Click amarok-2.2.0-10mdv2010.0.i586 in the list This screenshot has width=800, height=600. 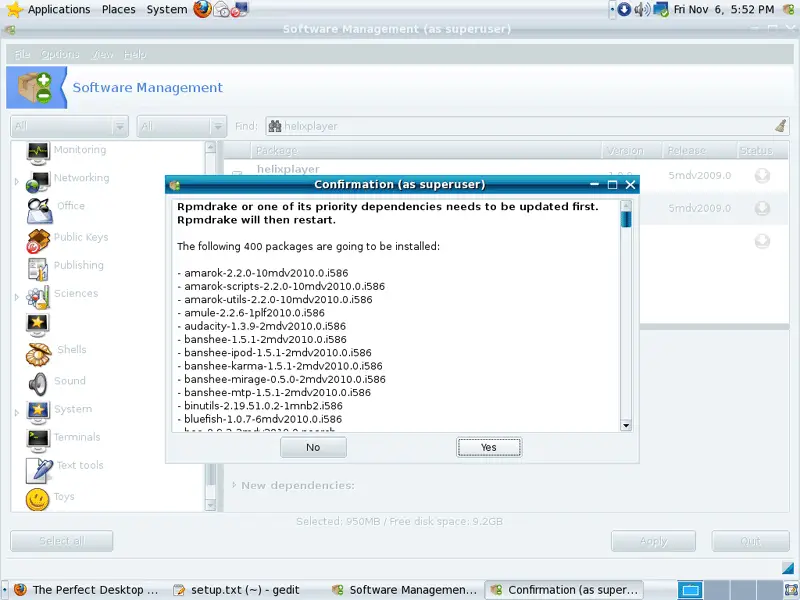coord(266,273)
